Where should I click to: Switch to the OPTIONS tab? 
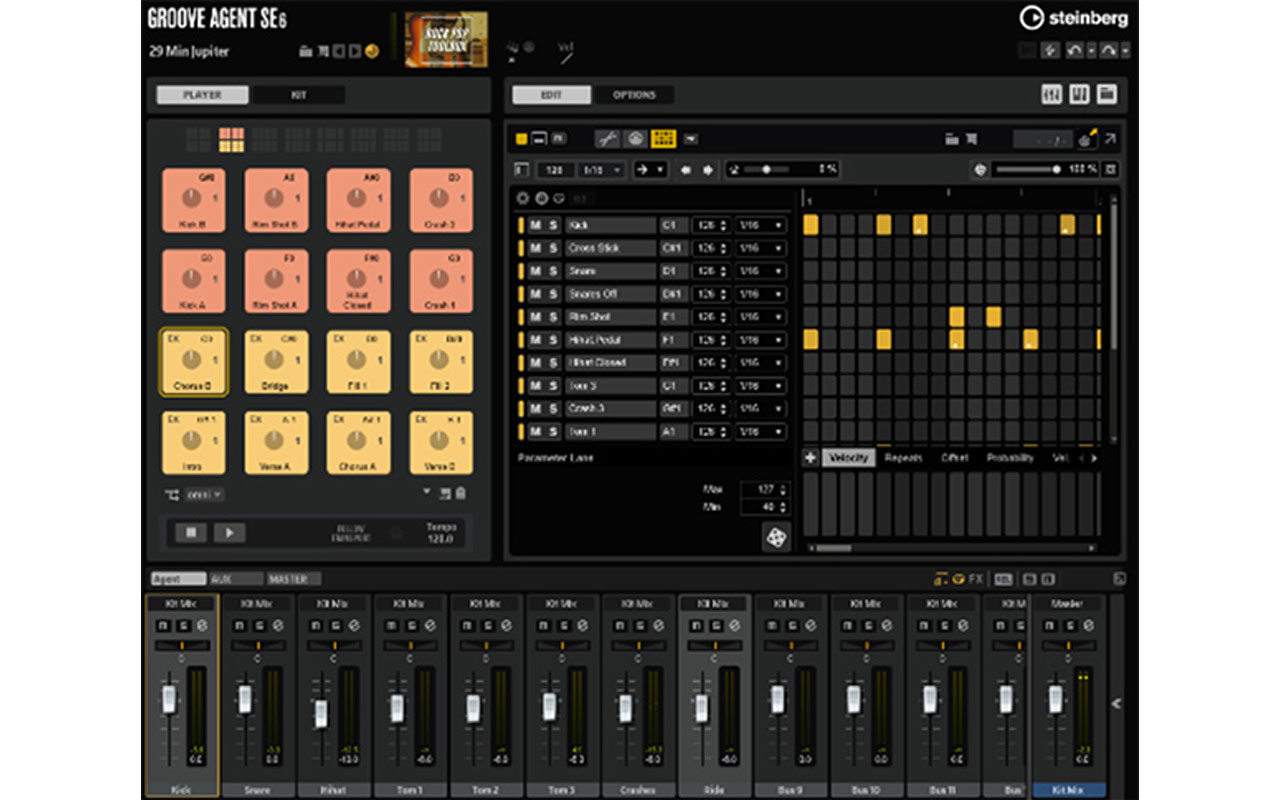pos(633,94)
